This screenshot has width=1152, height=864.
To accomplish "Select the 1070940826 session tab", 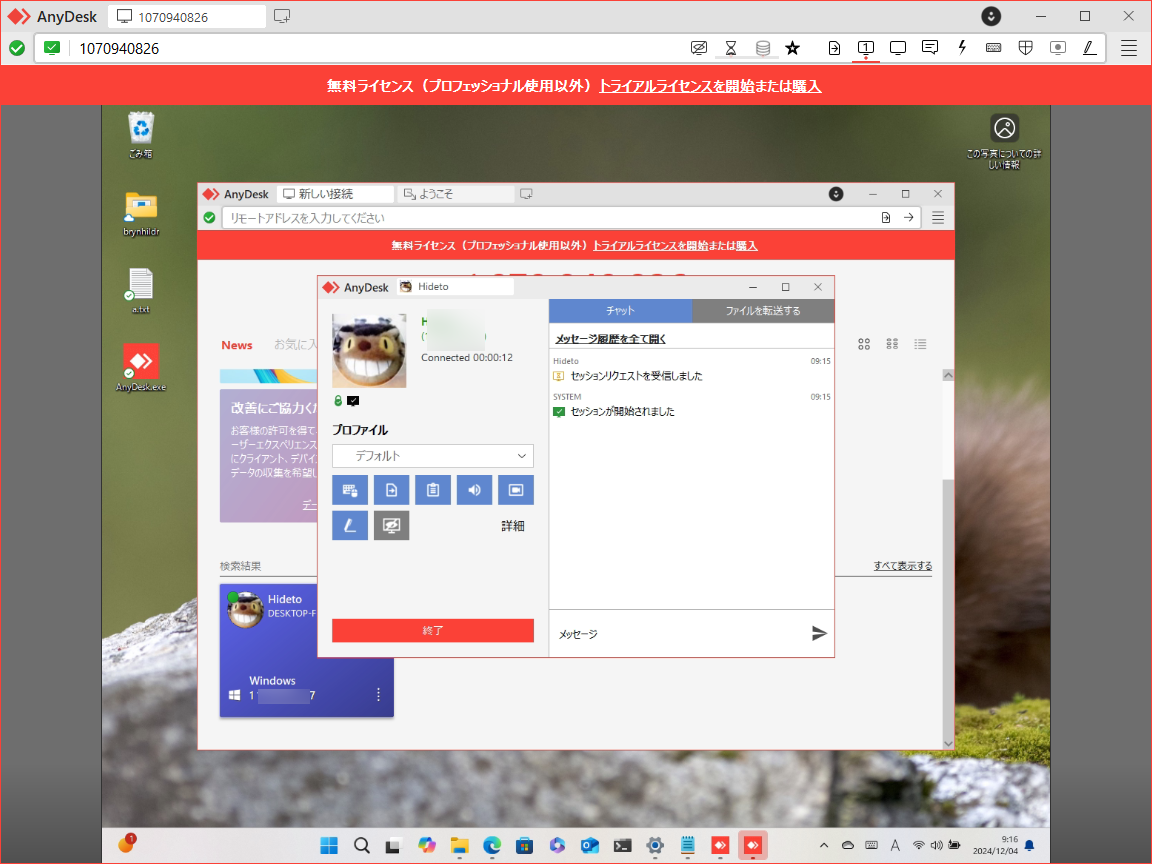I will [x=187, y=16].
